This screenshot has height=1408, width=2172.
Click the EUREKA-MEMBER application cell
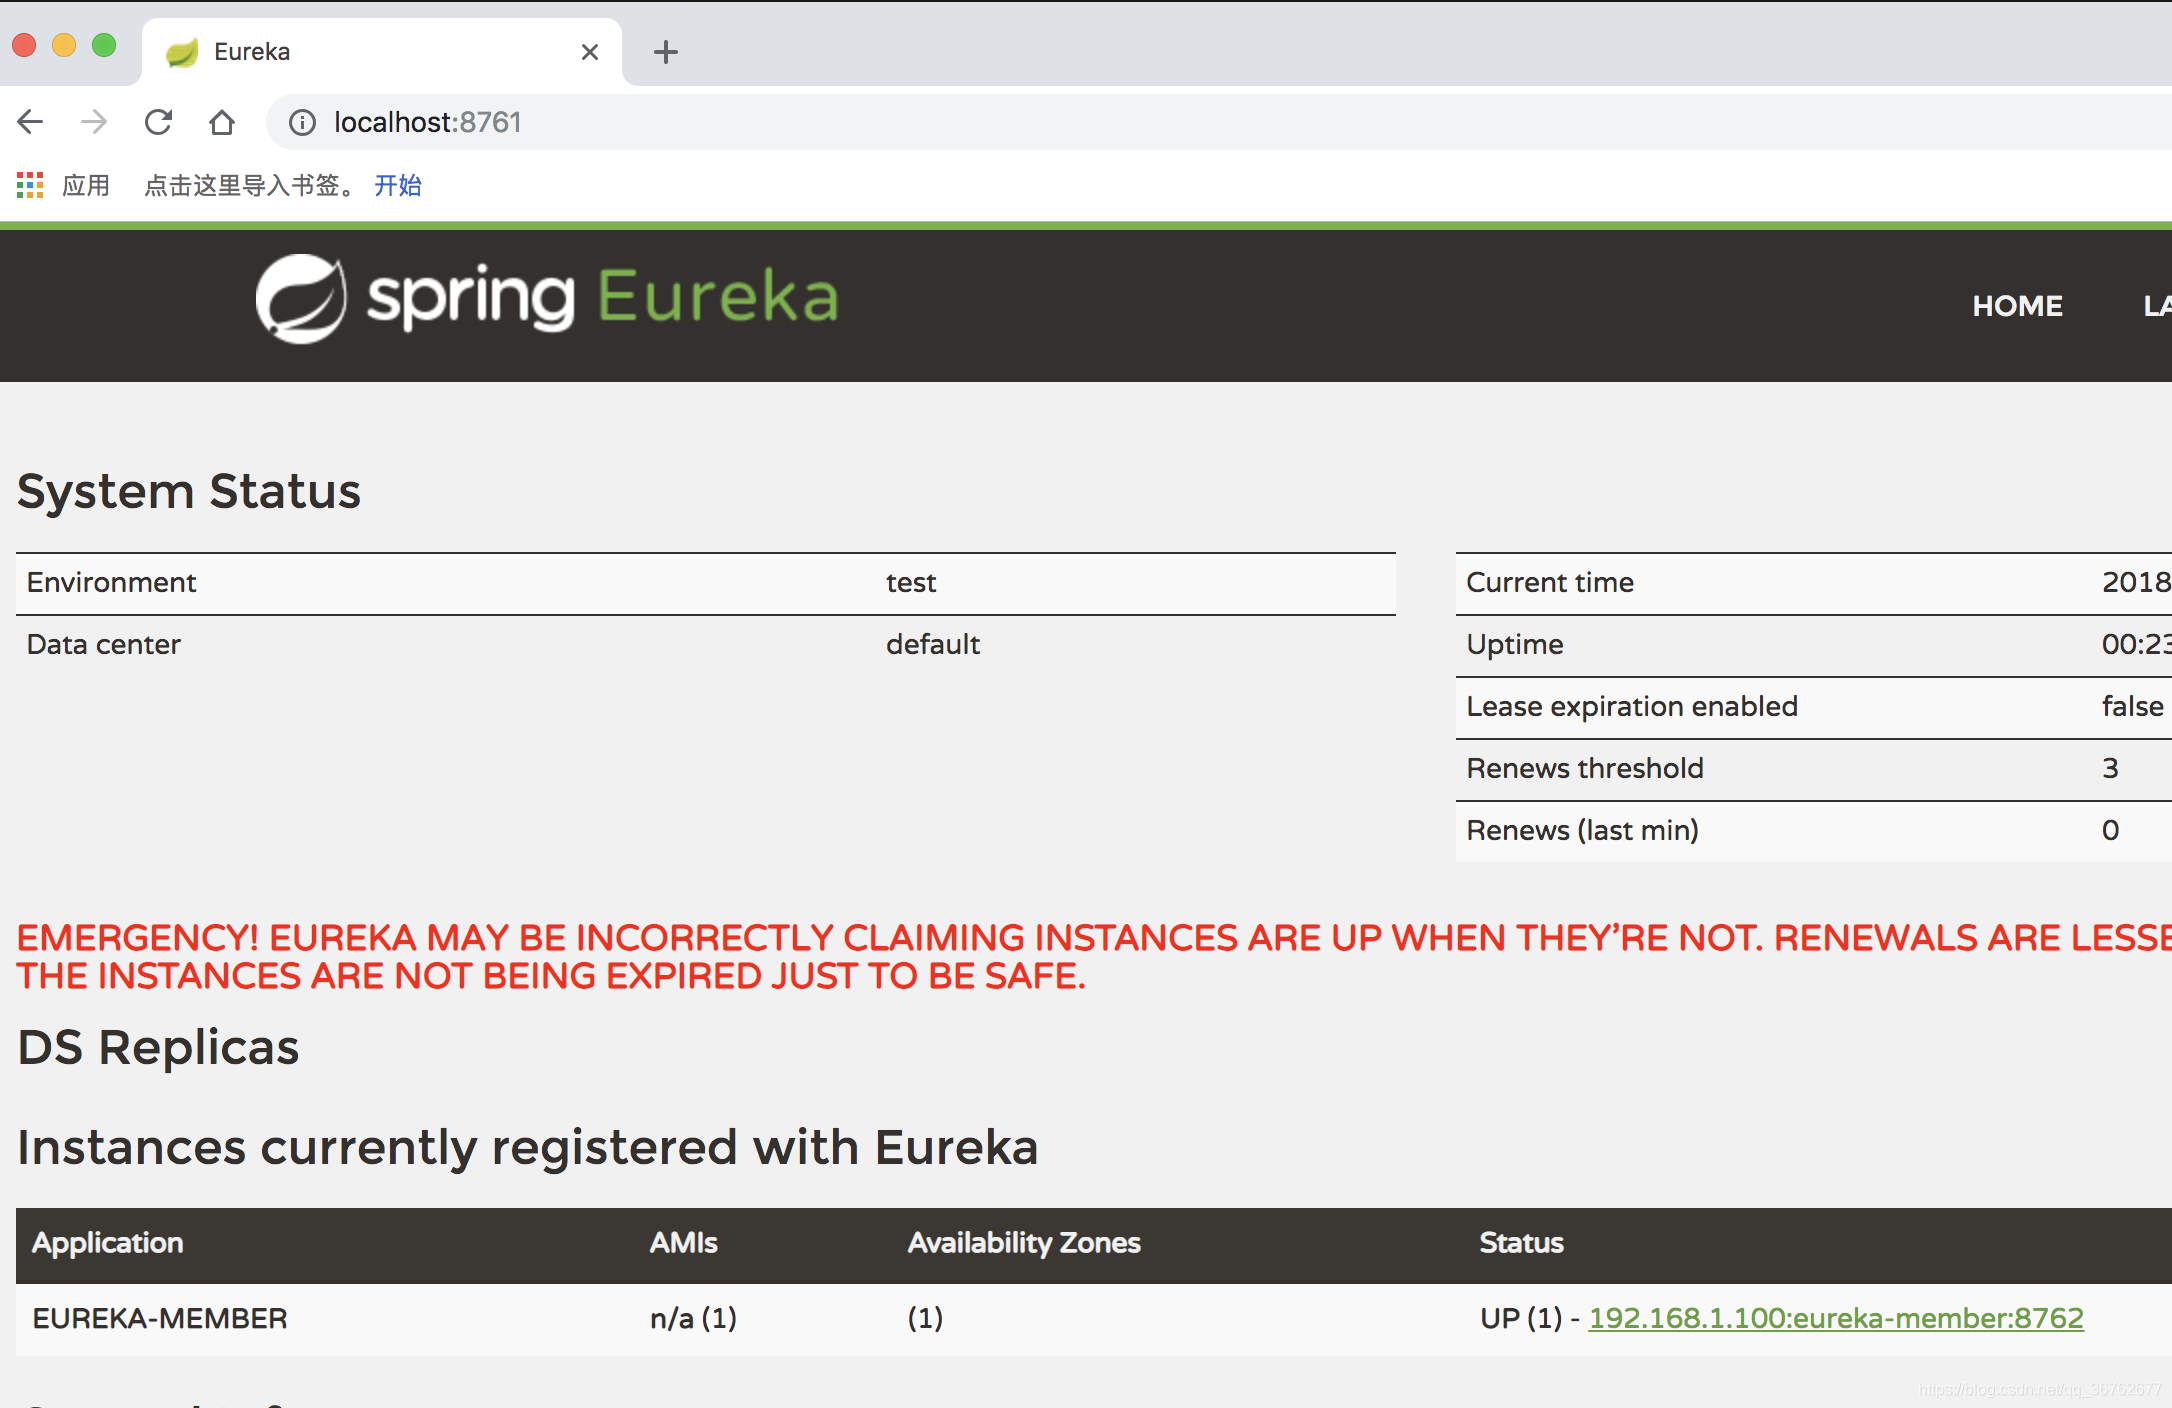coord(160,1318)
